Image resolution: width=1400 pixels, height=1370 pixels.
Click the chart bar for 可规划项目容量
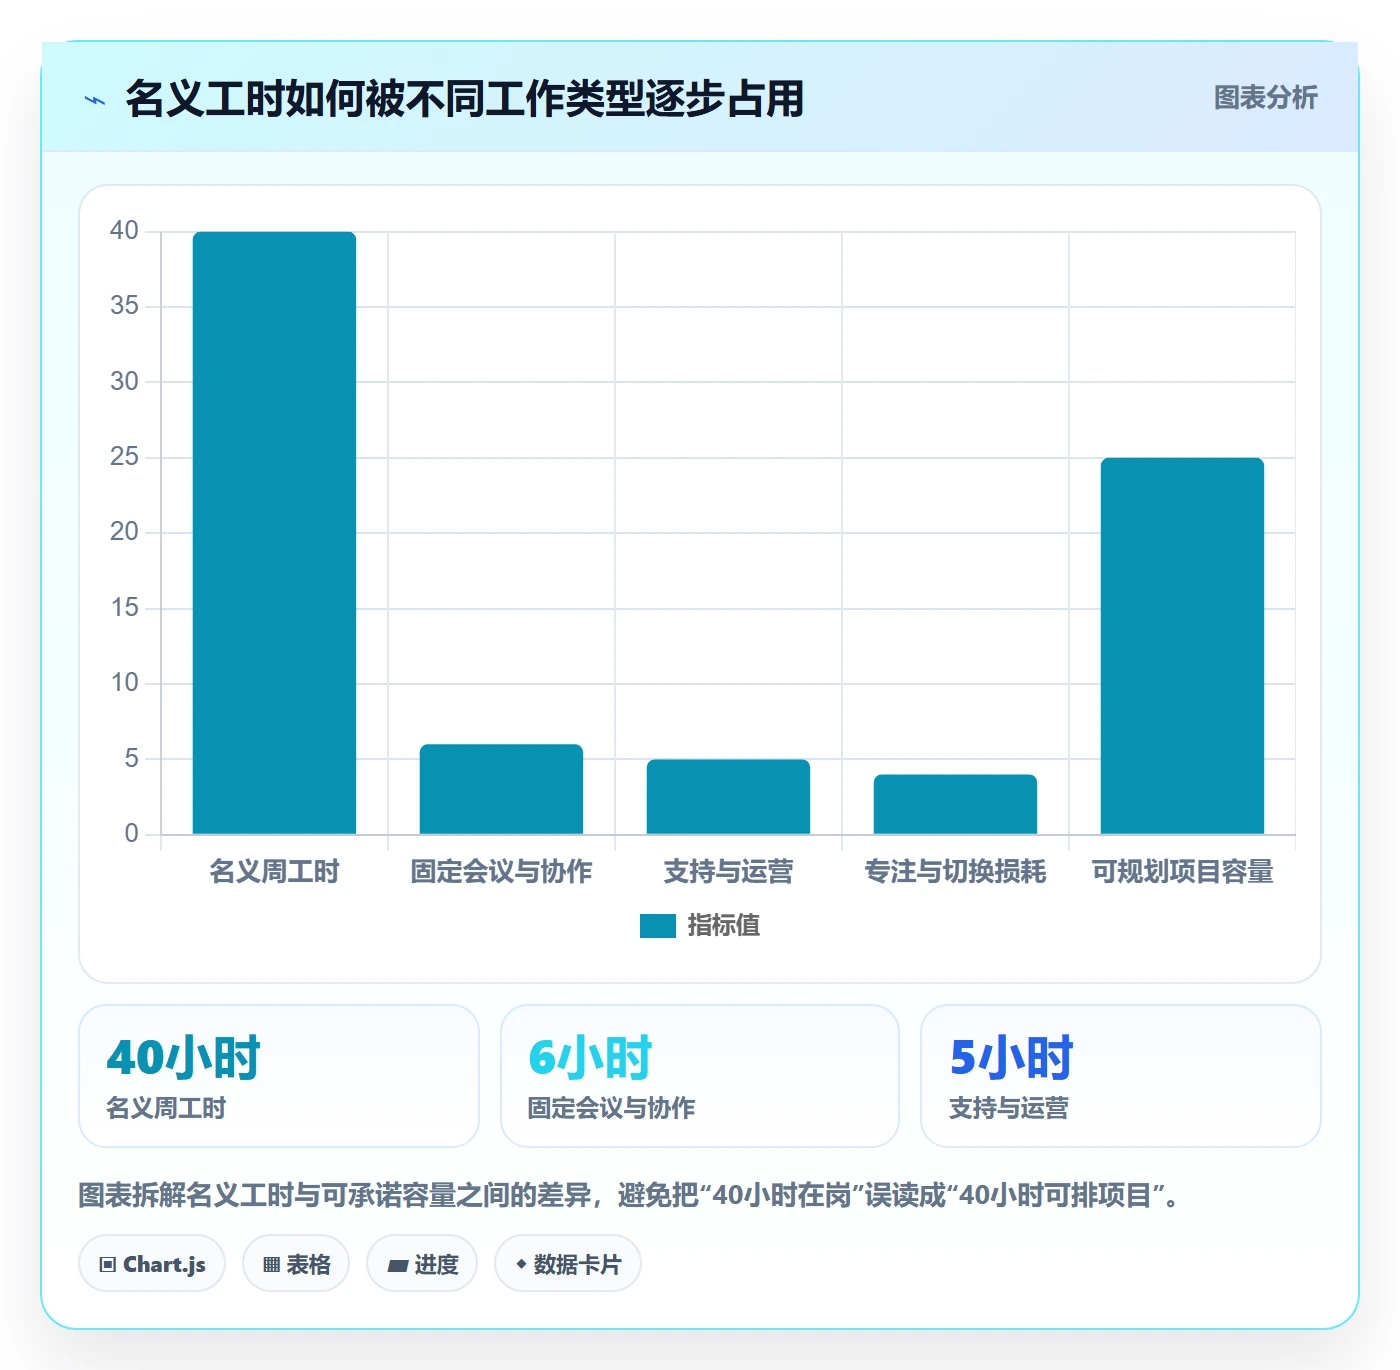pos(1182,646)
